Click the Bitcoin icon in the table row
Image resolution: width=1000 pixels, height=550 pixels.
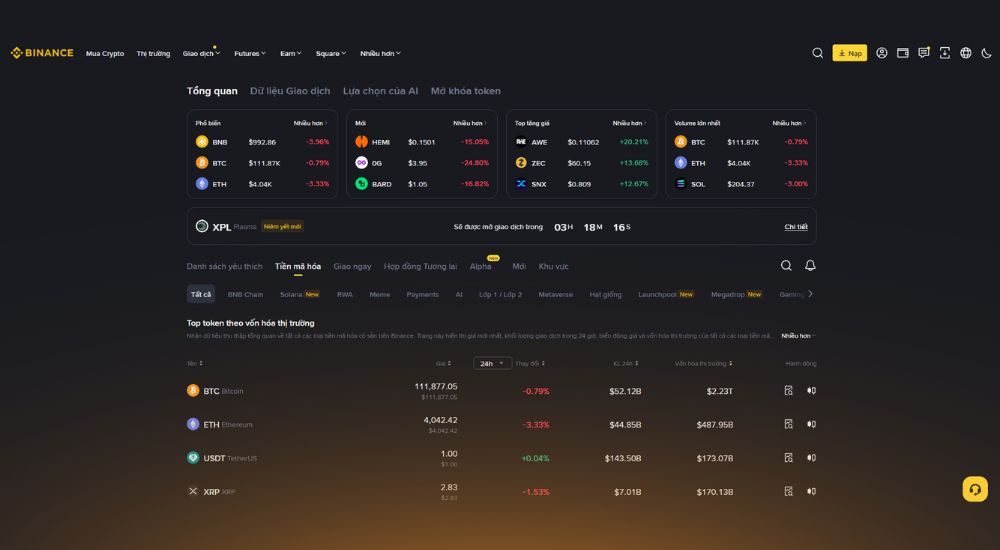click(193, 390)
